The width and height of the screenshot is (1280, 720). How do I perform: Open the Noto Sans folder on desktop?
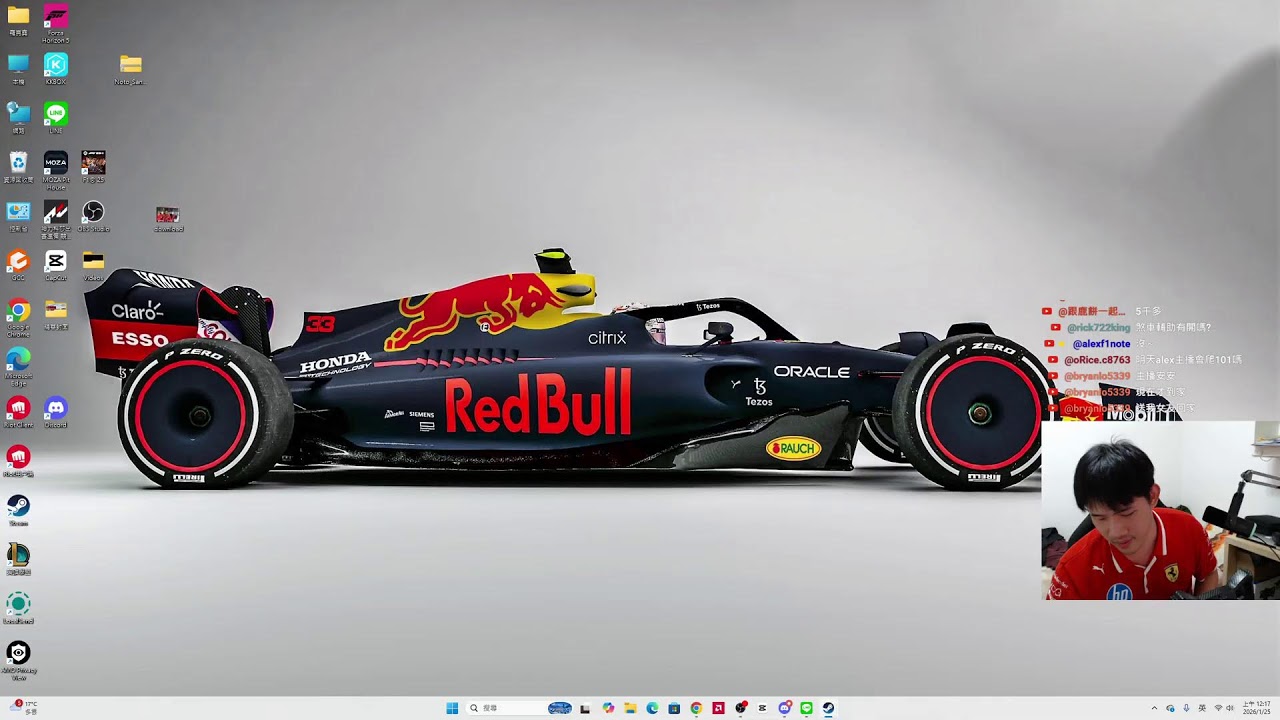coord(130,69)
